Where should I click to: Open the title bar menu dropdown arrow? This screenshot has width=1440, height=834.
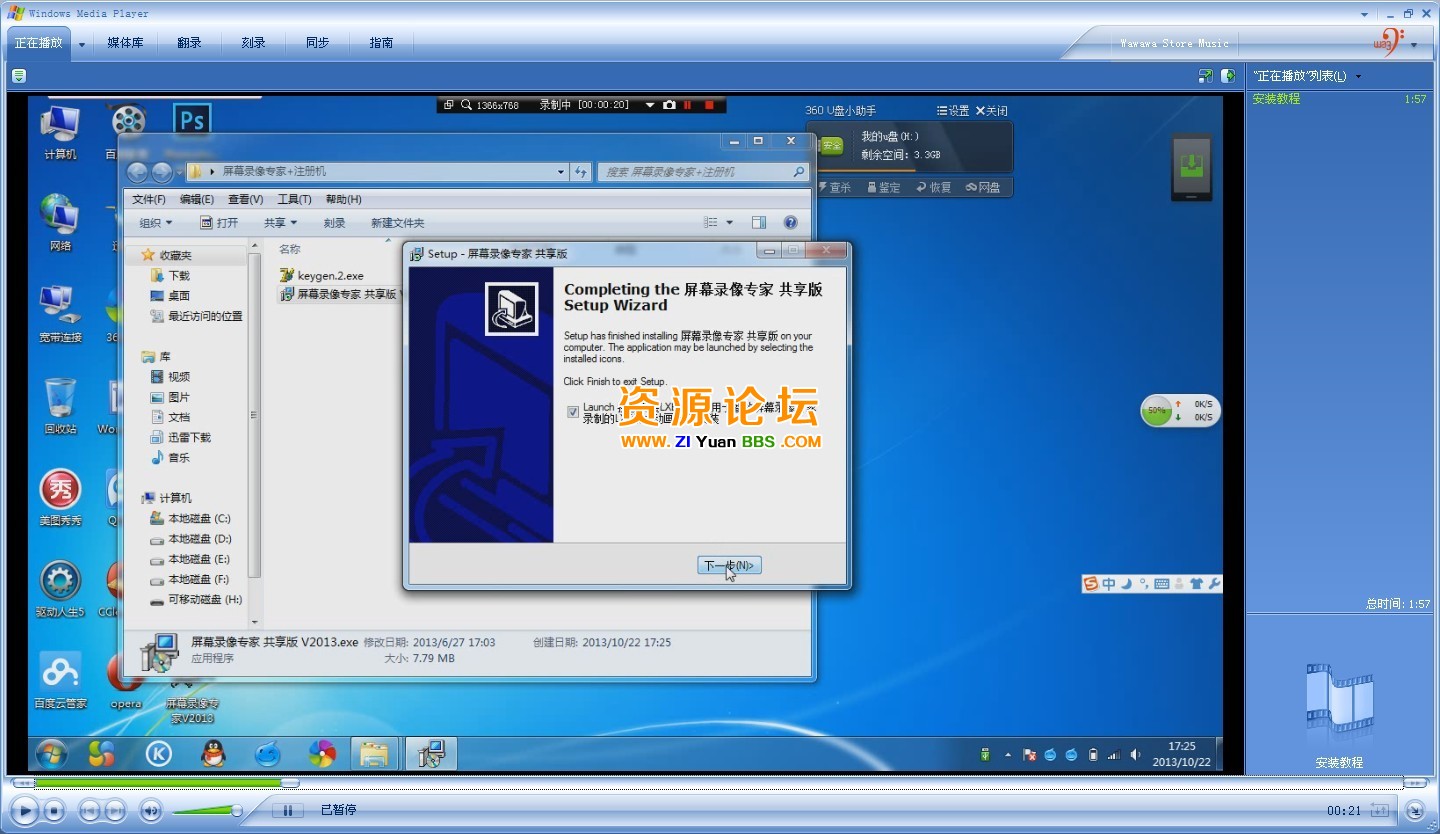1366,14
